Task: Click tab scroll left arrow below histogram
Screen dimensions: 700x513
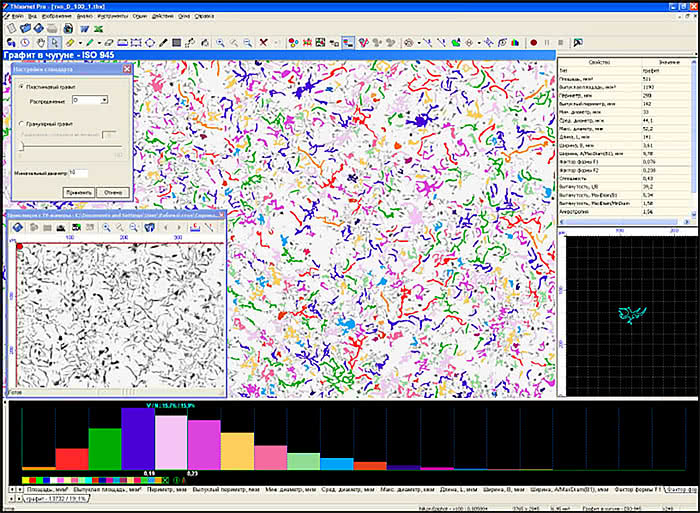Action: coord(12,490)
